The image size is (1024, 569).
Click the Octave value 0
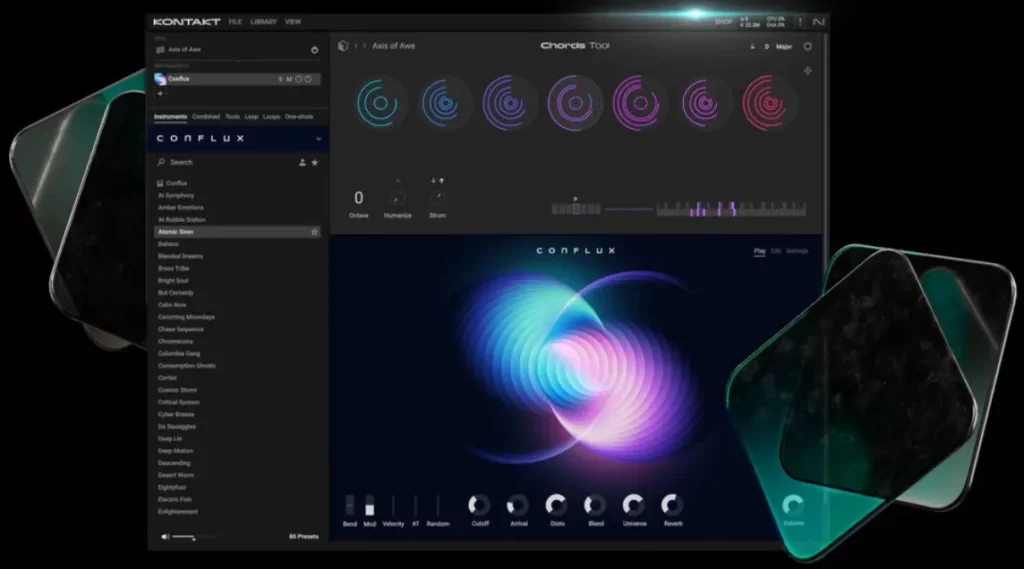[359, 197]
